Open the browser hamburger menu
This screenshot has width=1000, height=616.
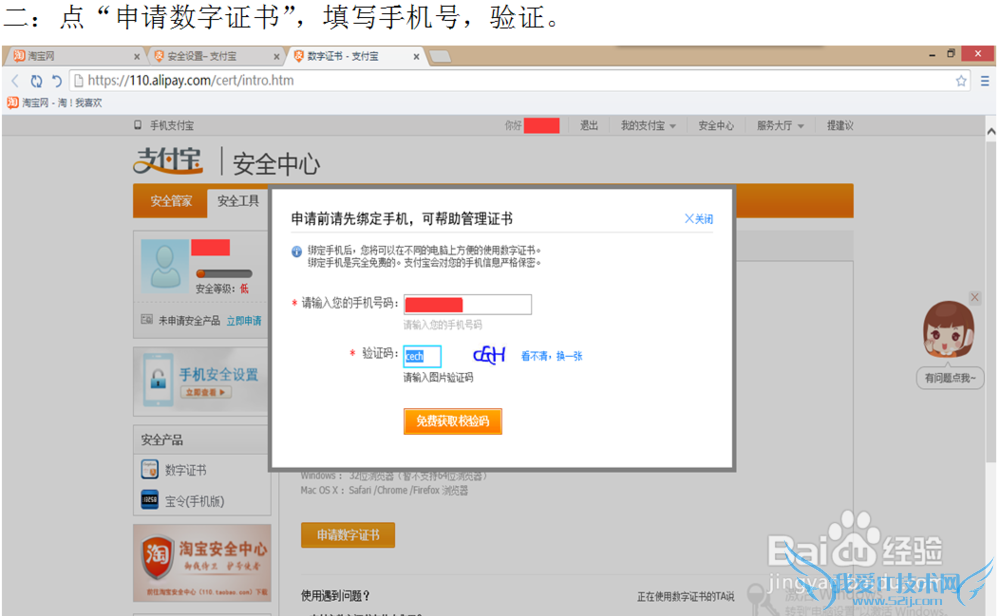tap(985, 80)
